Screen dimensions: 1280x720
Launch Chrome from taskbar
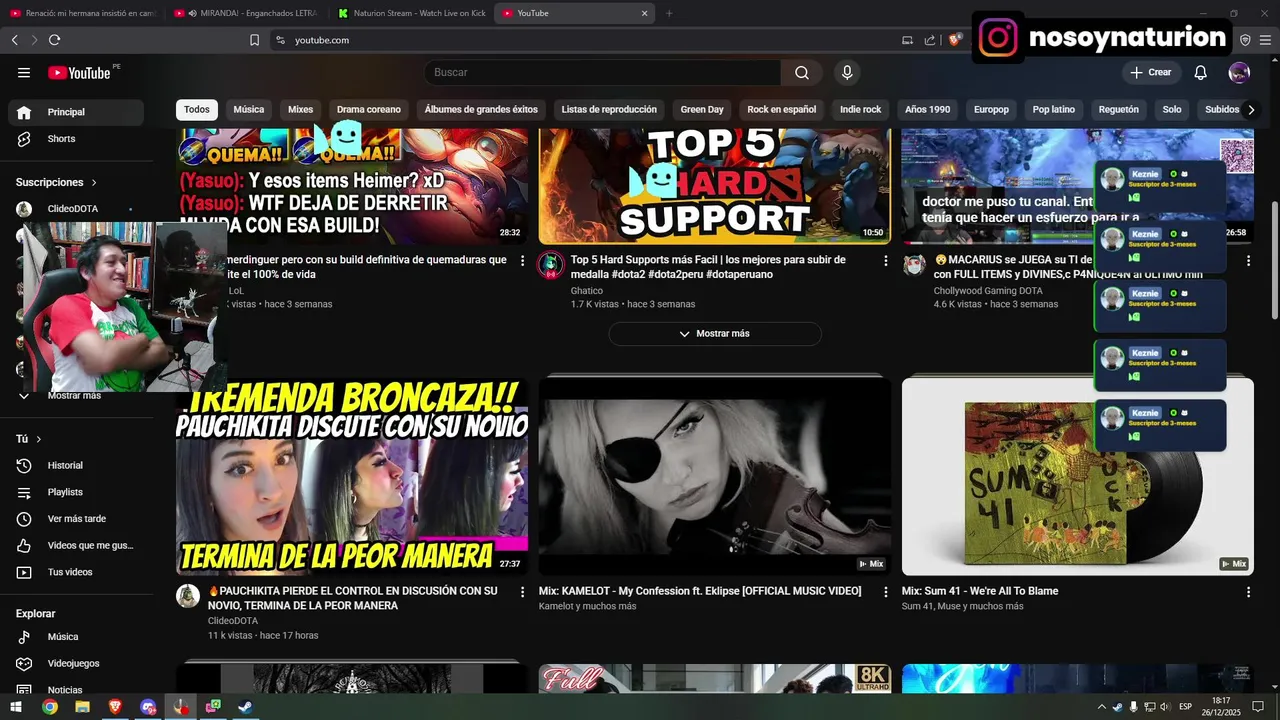(49, 707)
